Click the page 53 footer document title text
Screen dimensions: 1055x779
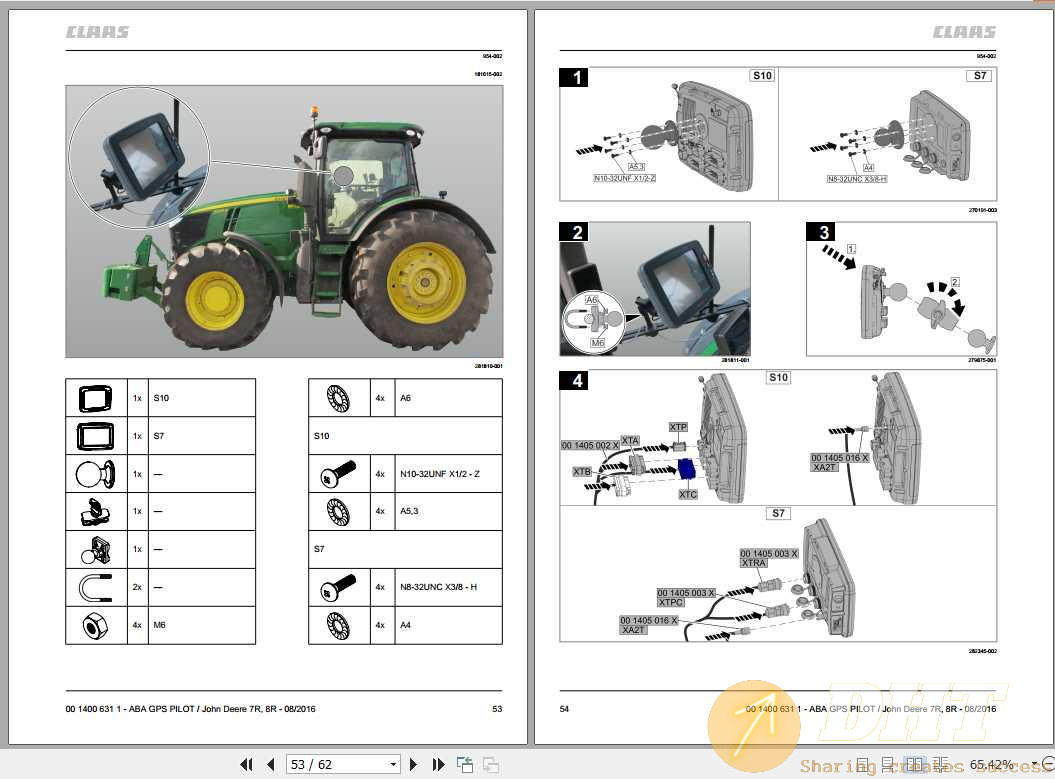point(190,709)
